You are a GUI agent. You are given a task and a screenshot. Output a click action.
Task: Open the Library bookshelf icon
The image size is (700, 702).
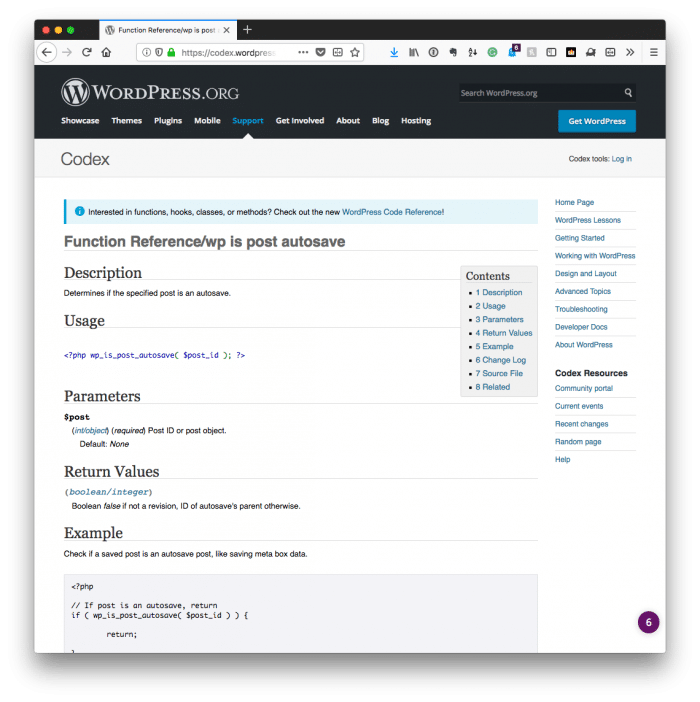pos(414,52)
